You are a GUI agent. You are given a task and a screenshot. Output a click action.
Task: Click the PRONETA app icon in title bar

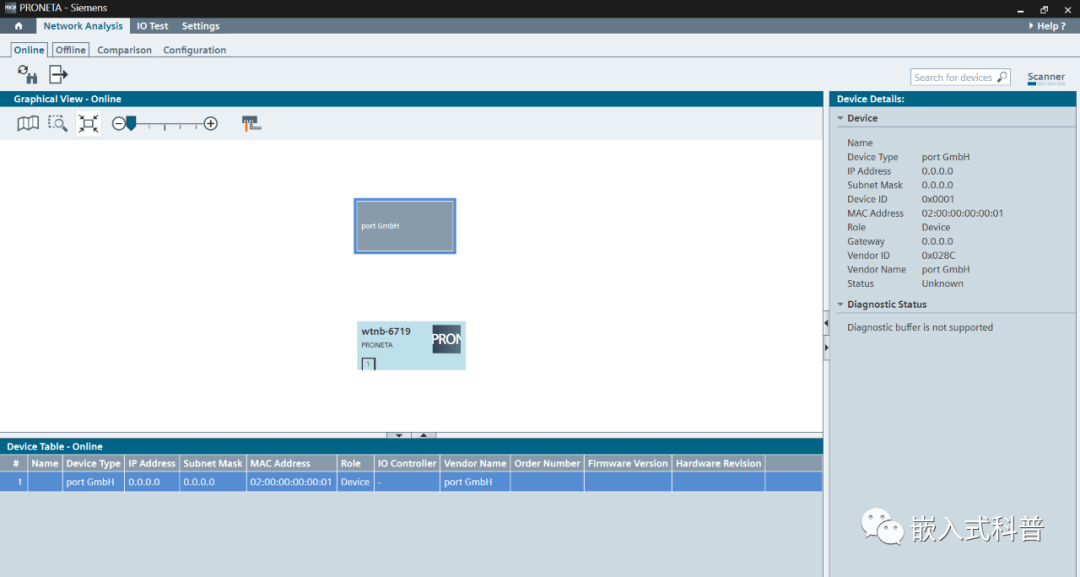click(x=10, y=8)
